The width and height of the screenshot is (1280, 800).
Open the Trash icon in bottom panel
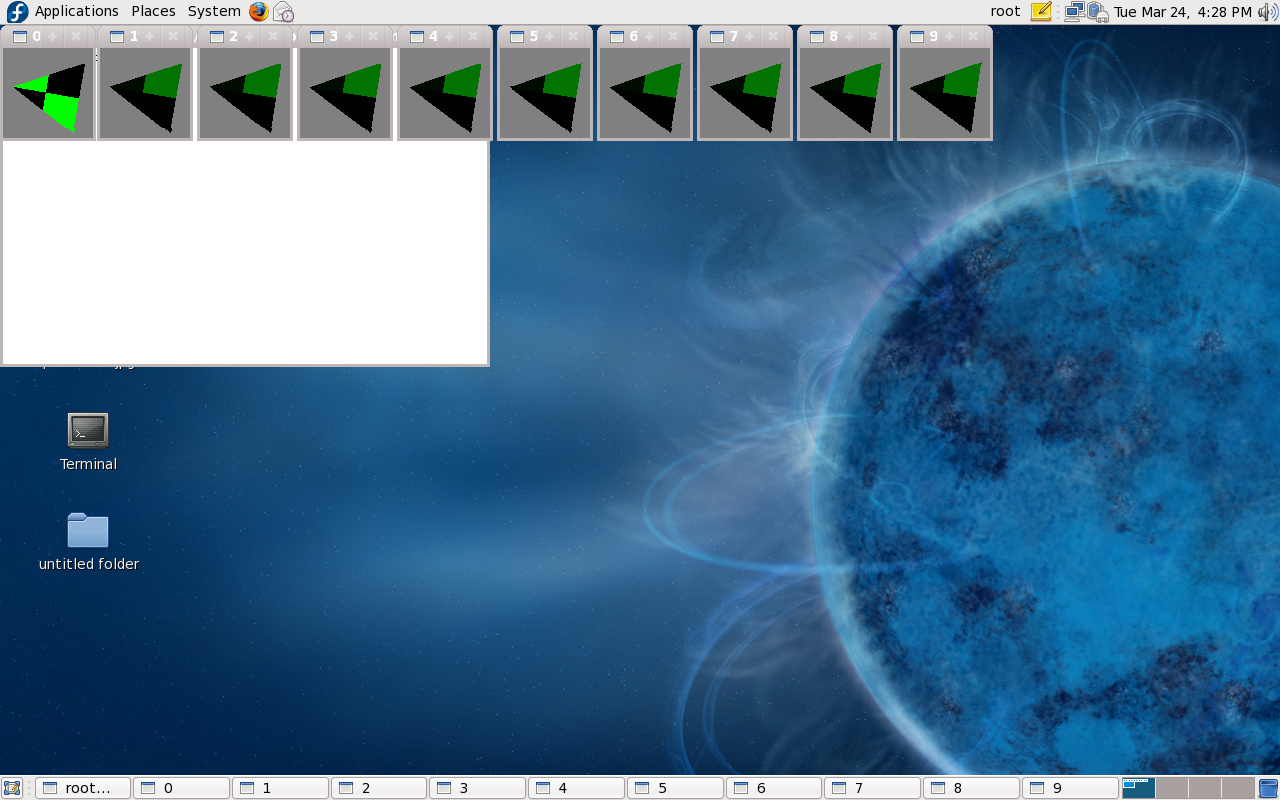click(1268, 788)
